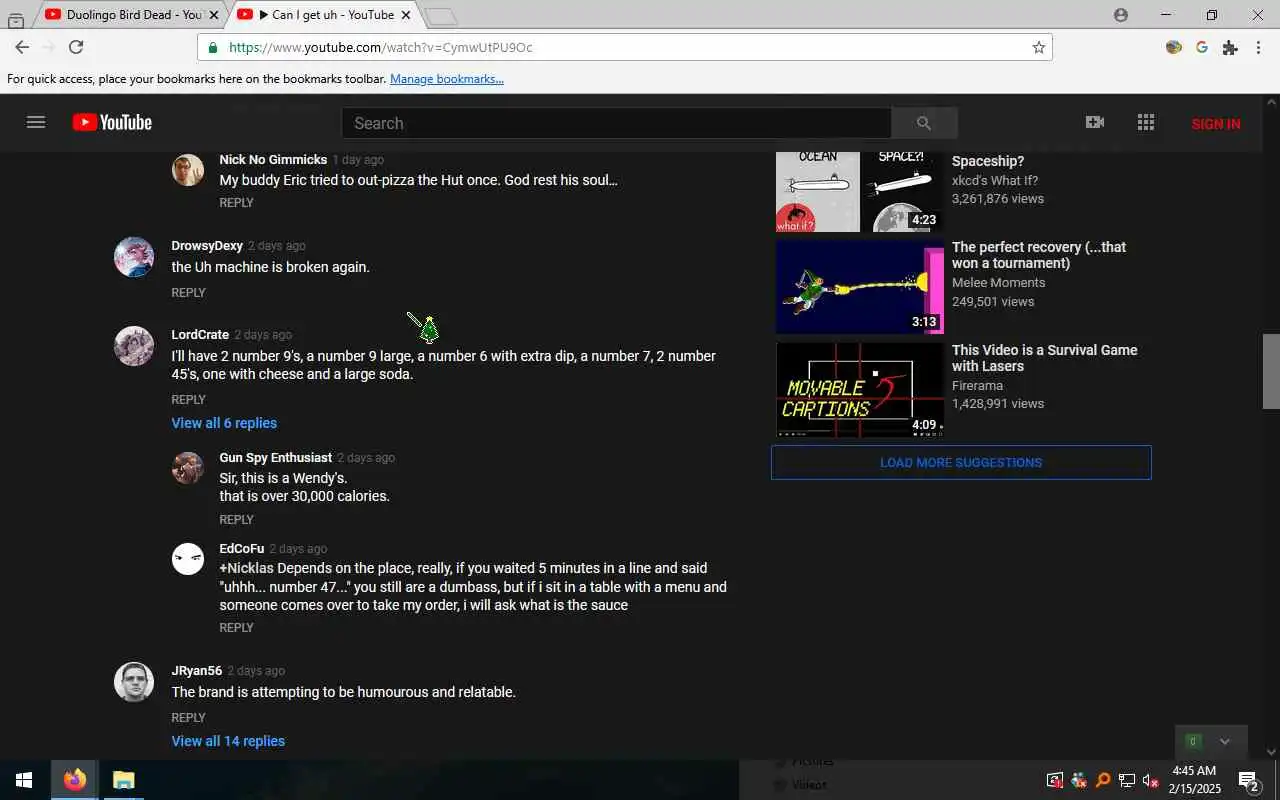Open Nick No Gimmicks' channel name
The height and width of the screenshot is (800, 1280).
273,159
